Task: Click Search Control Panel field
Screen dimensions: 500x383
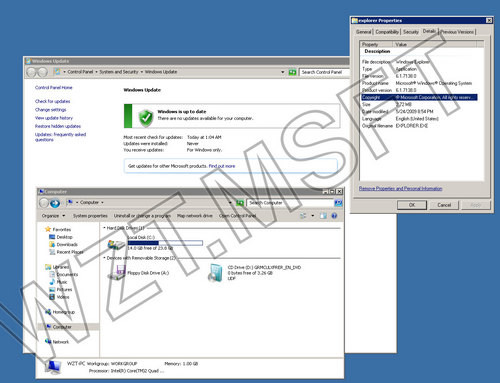Action: click(x=324, y=72)
